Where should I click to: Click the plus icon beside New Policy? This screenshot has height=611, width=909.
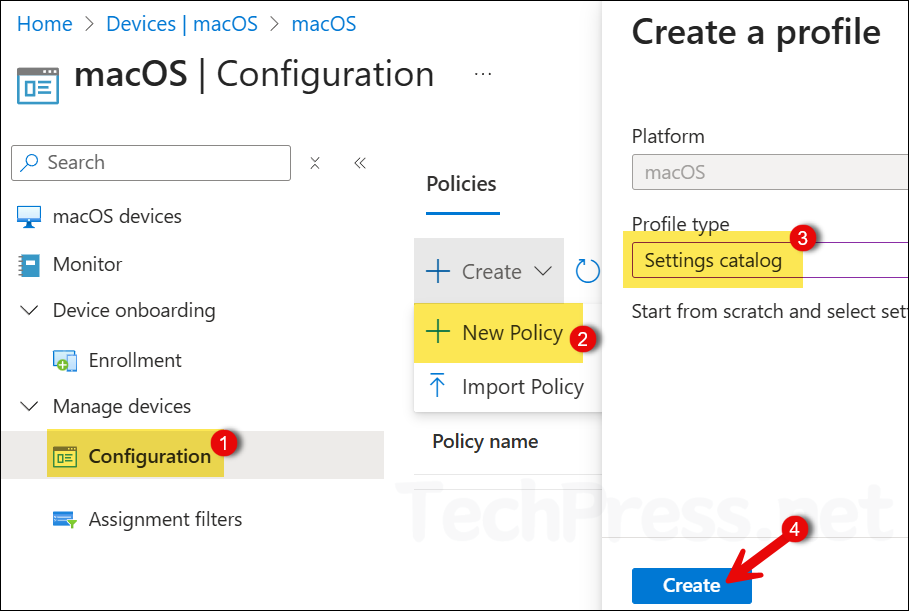click(x=438, y=333)
